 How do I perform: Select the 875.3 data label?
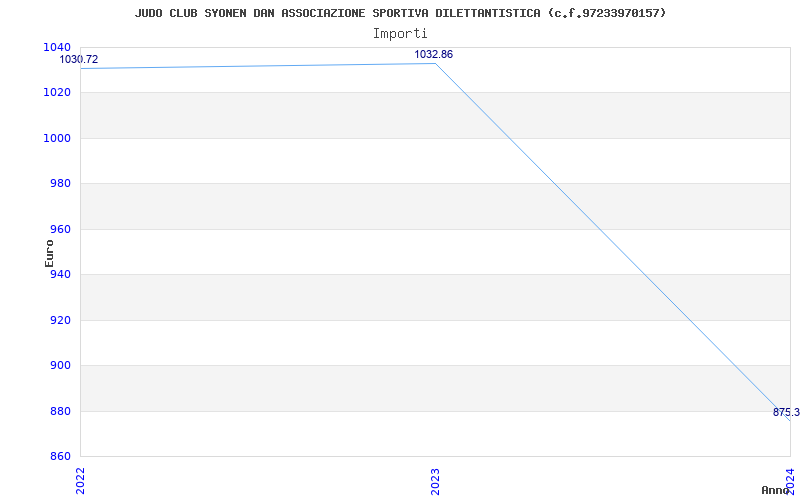[x=786, y=412]
